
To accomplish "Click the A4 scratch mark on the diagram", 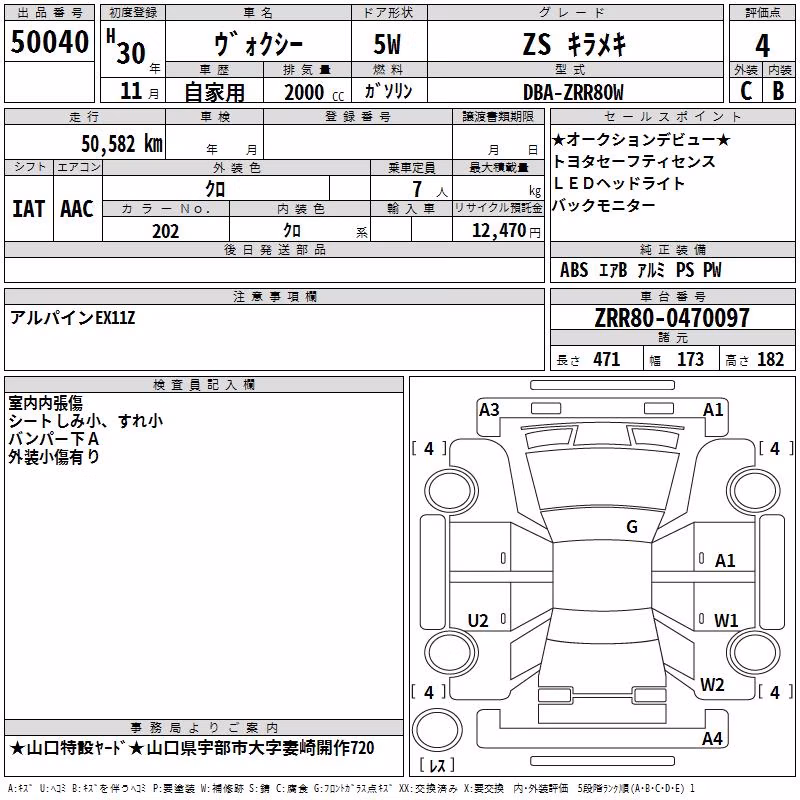I will point(712,738).
